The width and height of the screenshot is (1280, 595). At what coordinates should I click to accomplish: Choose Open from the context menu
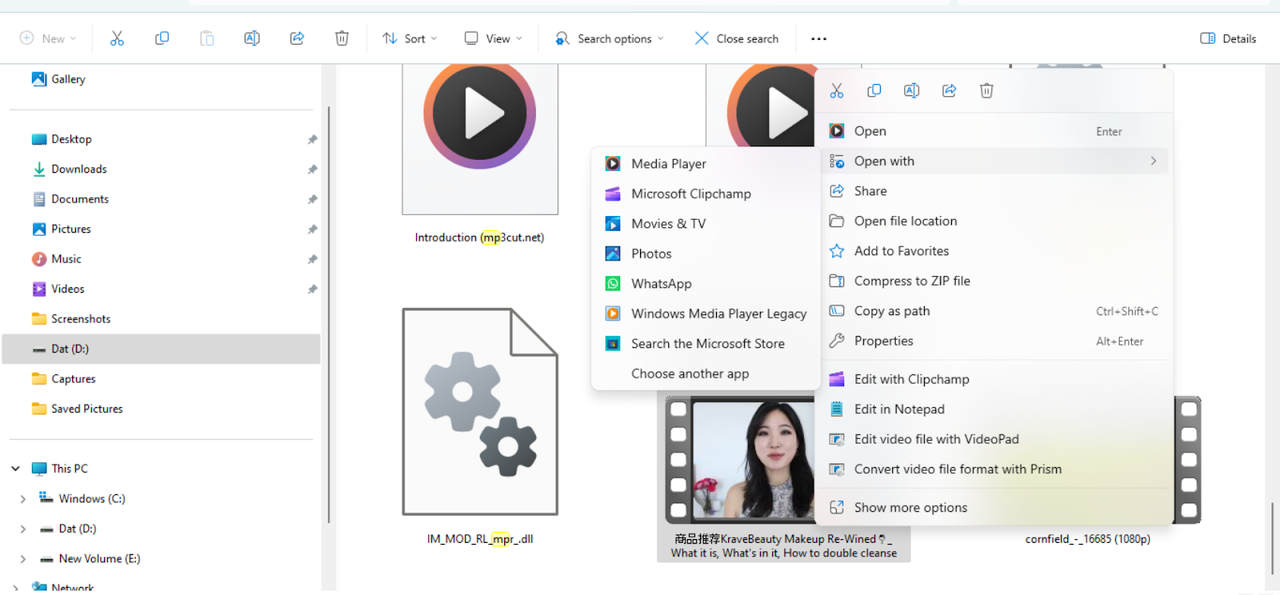pos(995,131)
